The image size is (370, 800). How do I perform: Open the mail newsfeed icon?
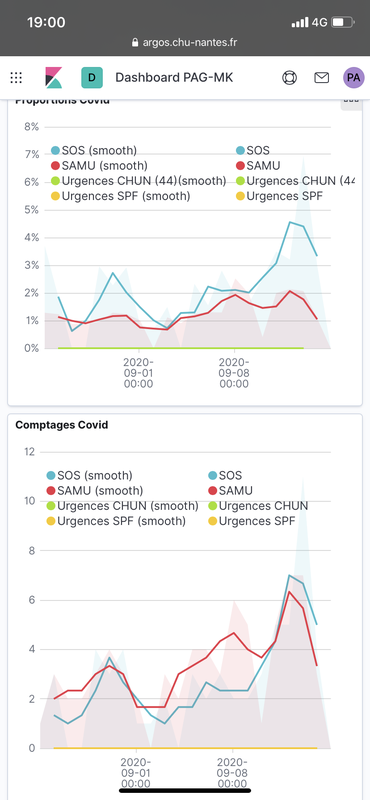[321, 78]
